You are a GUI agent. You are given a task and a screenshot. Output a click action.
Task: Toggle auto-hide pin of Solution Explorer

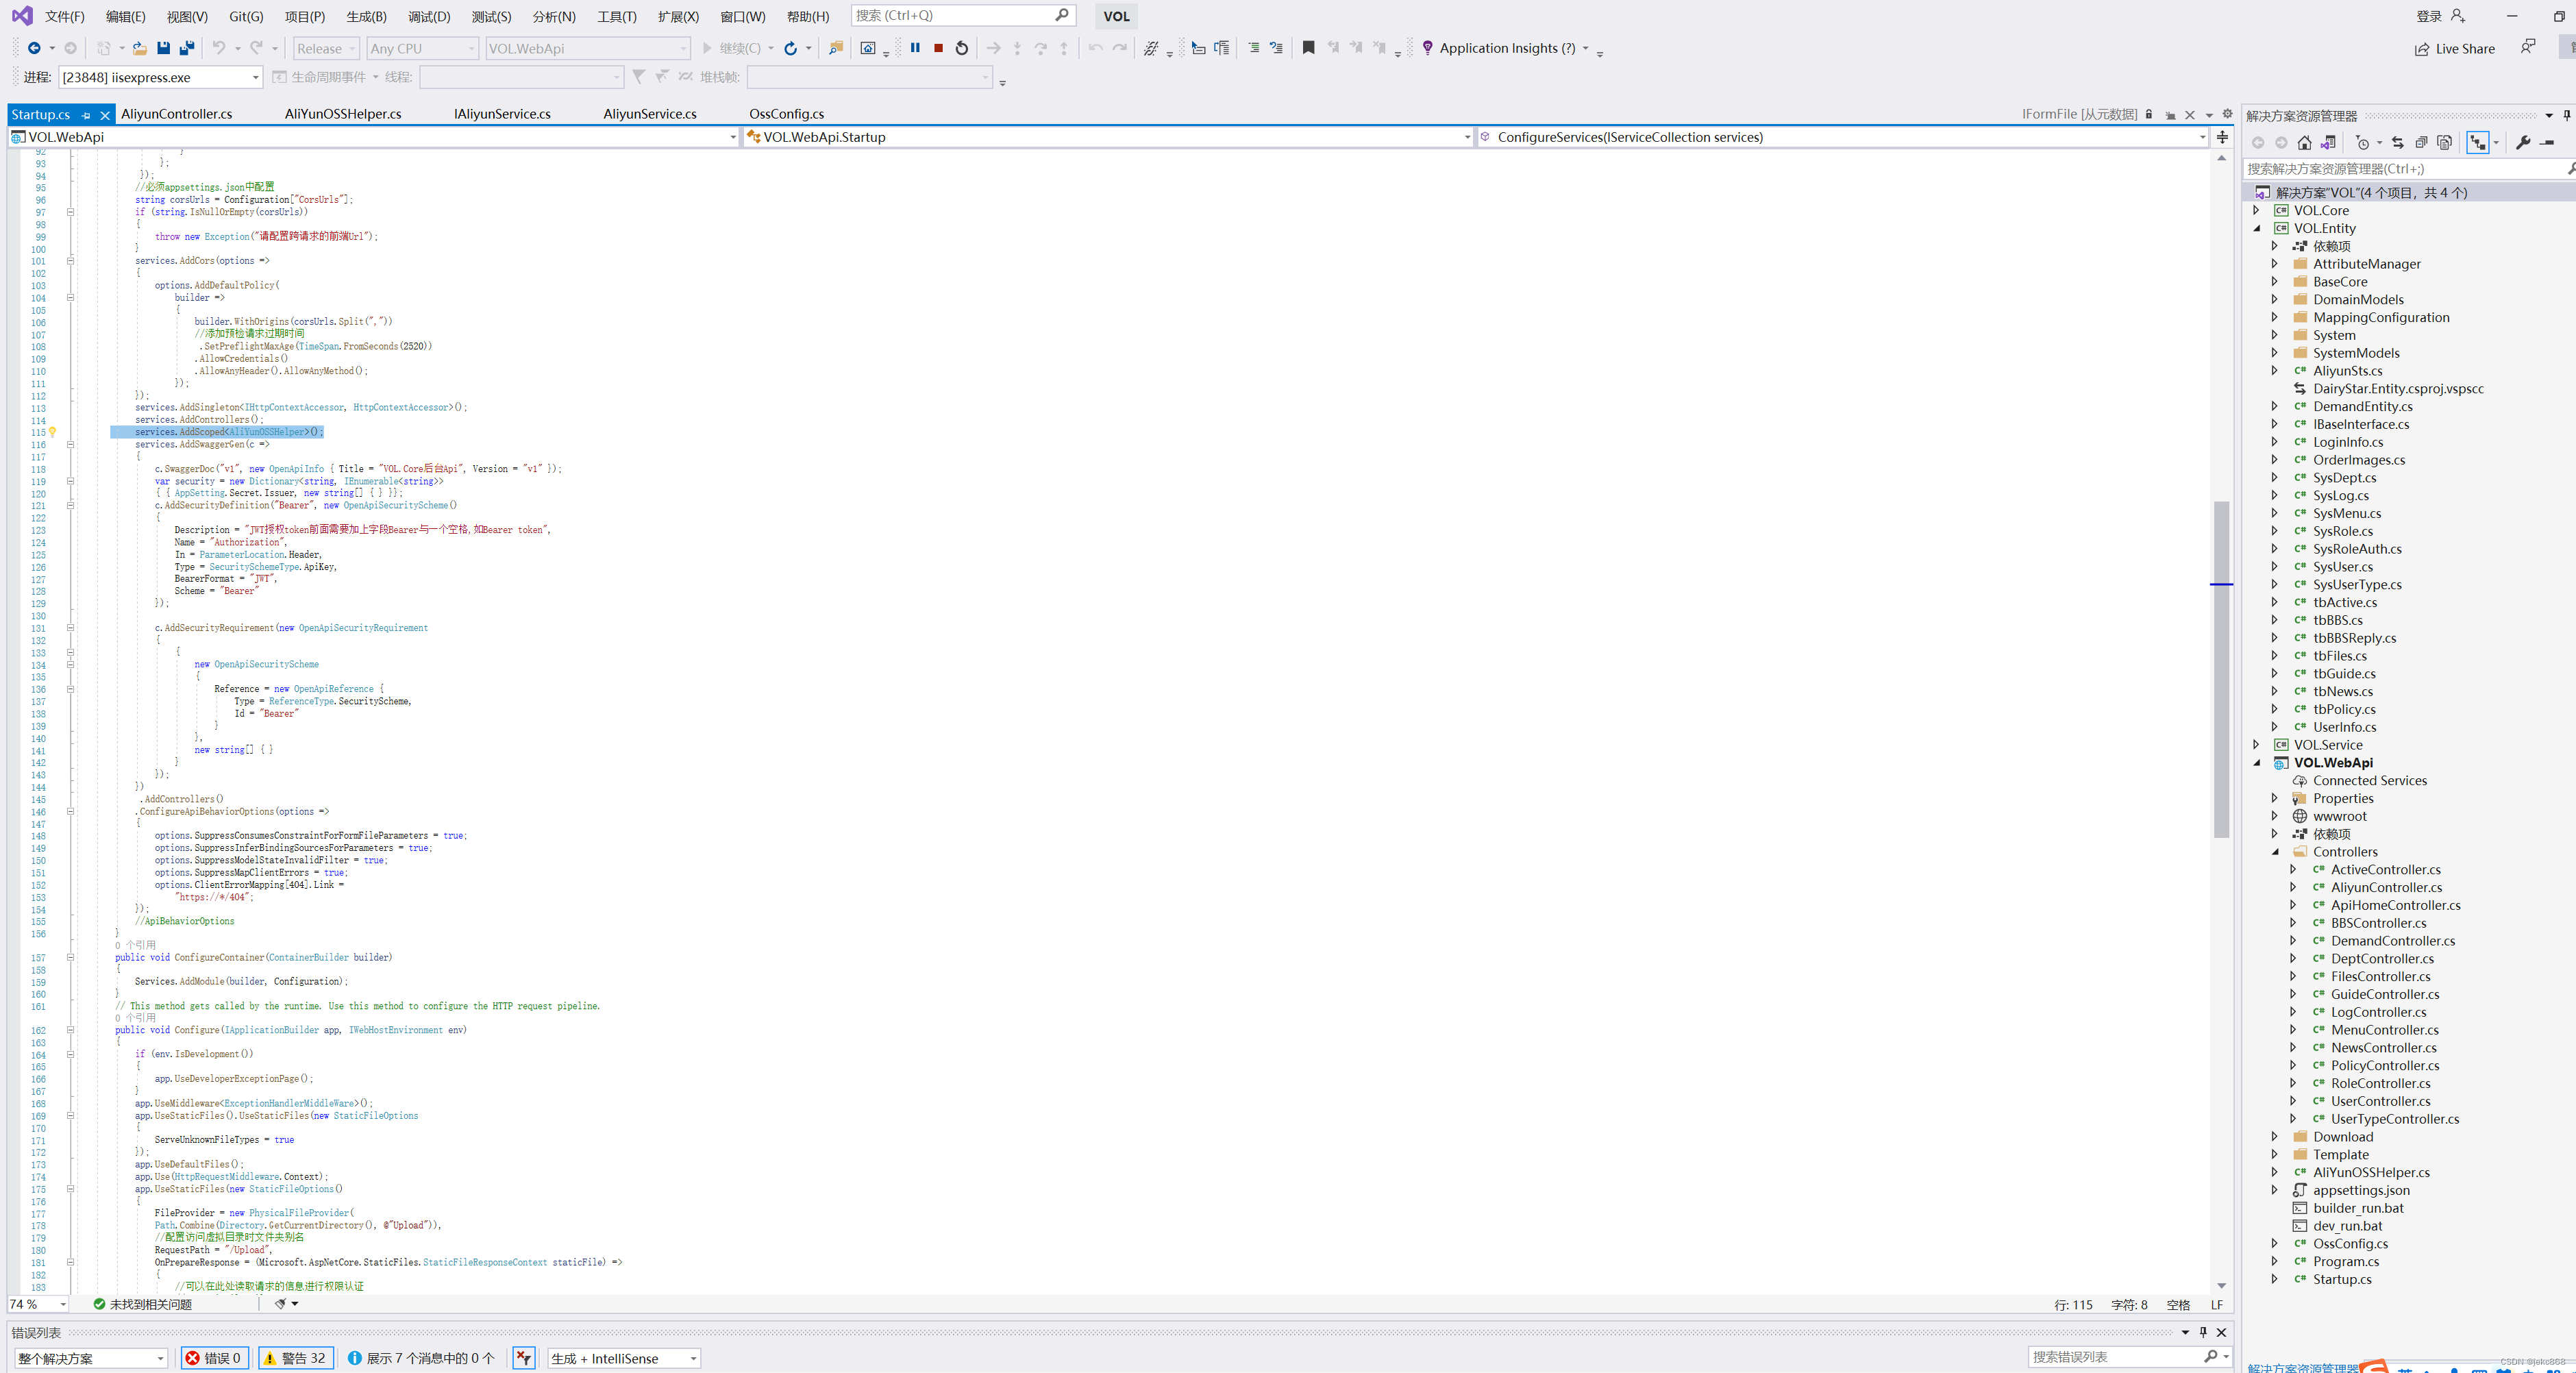2566,115
